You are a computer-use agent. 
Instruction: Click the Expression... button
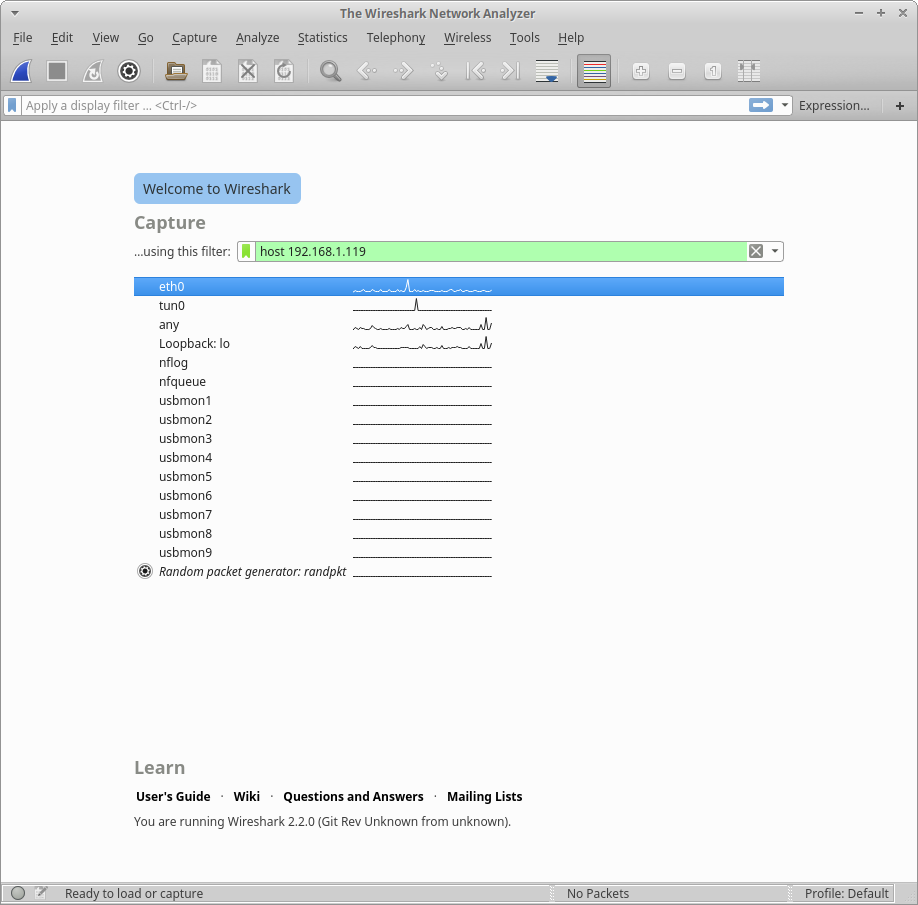[x=834, y=105]
